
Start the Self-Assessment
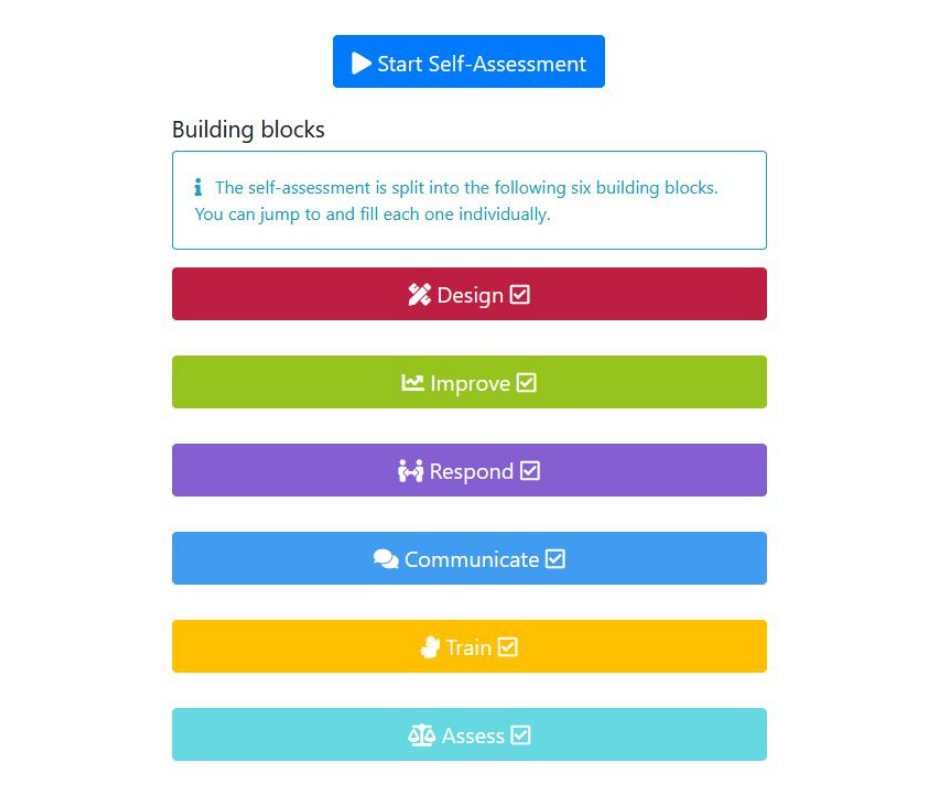(469, 62)
